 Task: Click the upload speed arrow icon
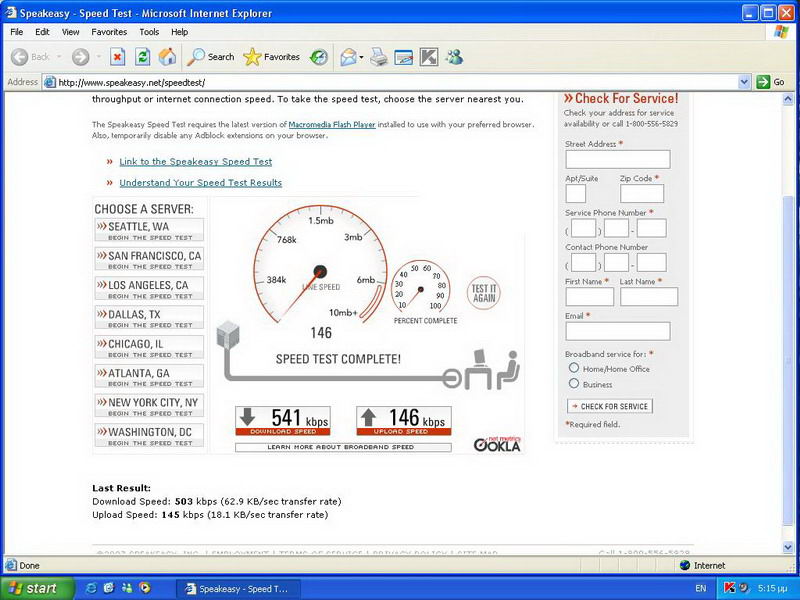coord(368,417)
